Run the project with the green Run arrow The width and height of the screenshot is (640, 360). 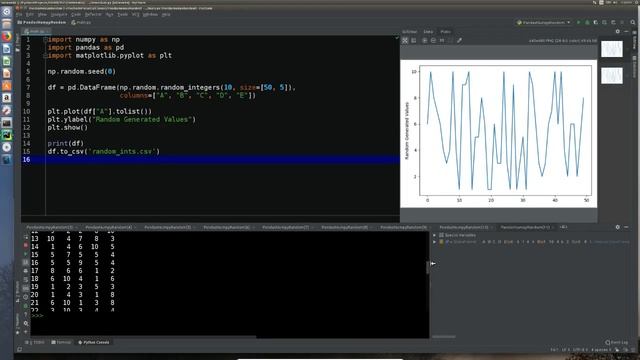tap(578, 22)
